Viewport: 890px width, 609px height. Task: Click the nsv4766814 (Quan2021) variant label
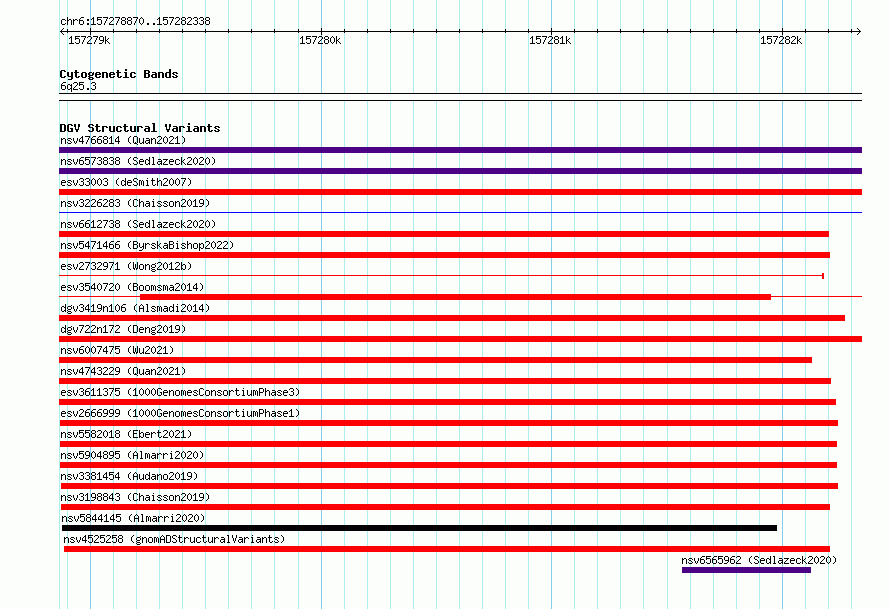[x=123, y=140]
